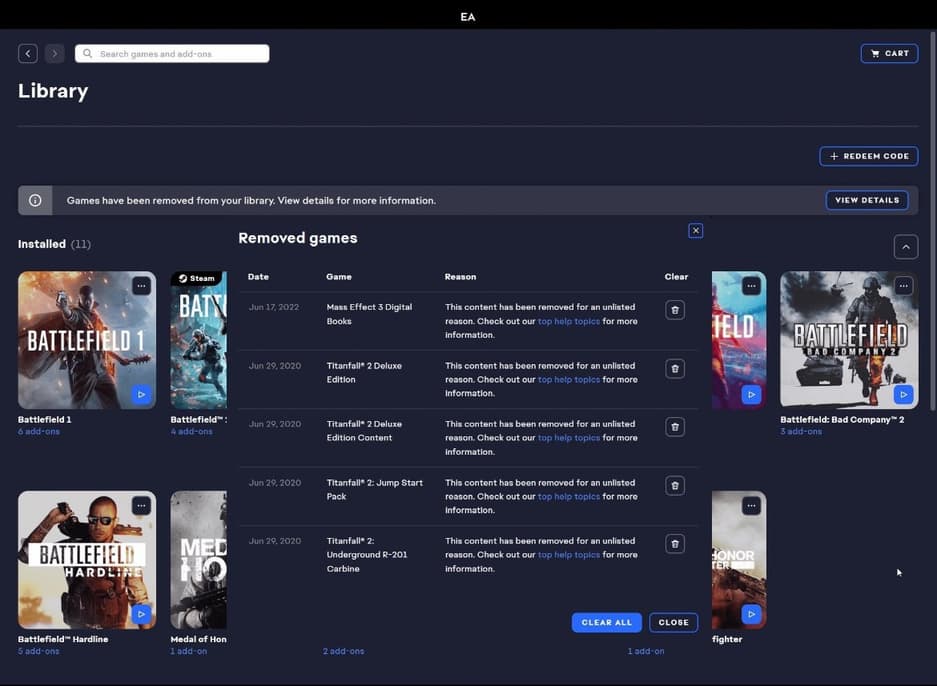Play Battlefield: Bad Company 2

pyautogui.click(x=903, y=394)
